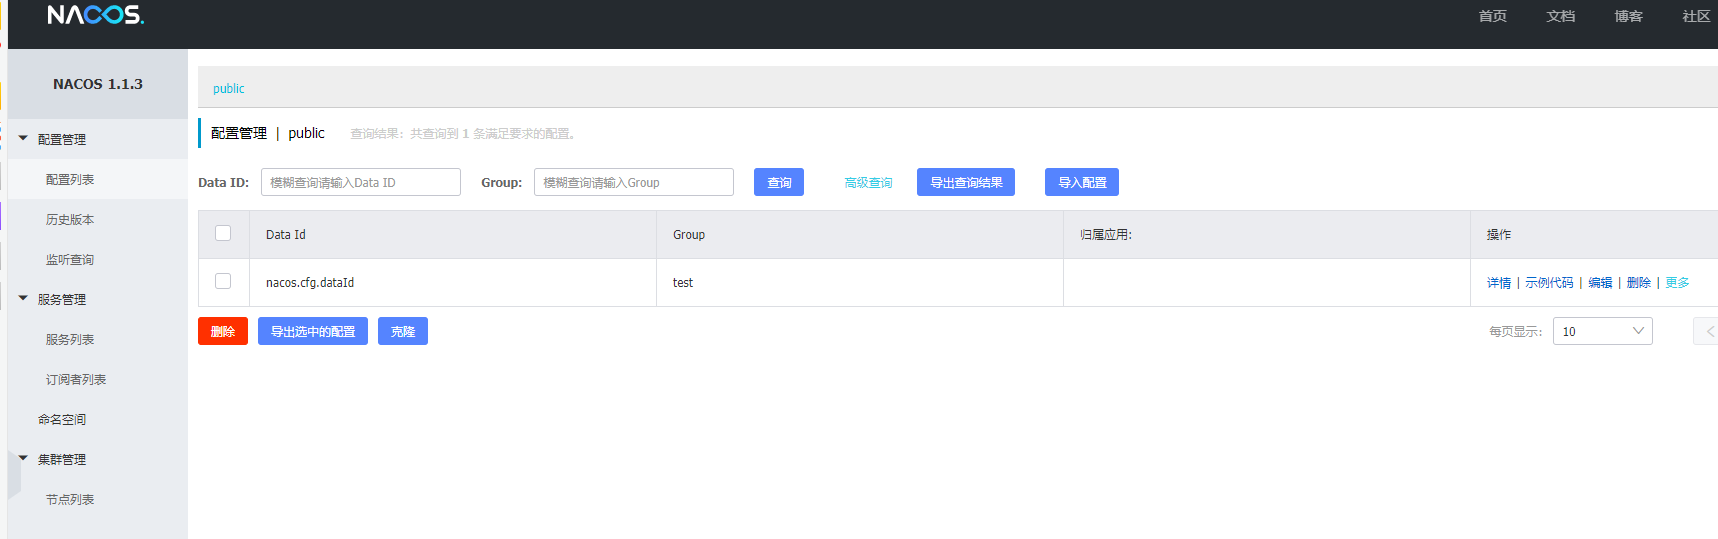This screenshot has width=1718, height=539.
Task: Click the sidebar collapse handle
Action: [14, 475]
